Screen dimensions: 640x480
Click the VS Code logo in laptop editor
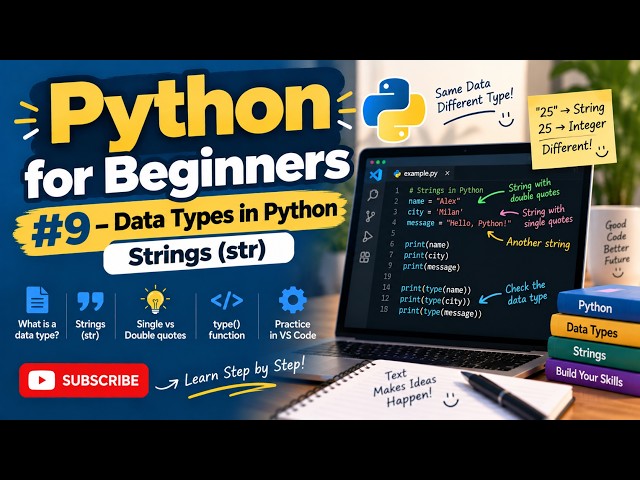(x=376, y=175)
